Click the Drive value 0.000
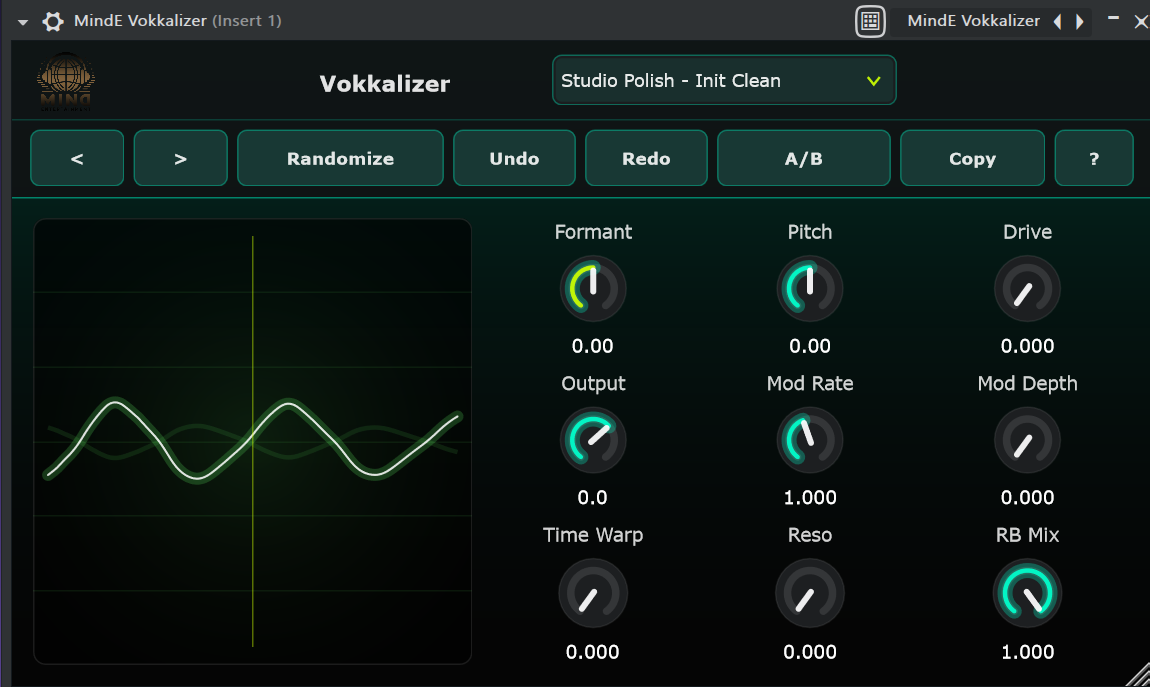1150x687 pixels. tap(1028, 346)
